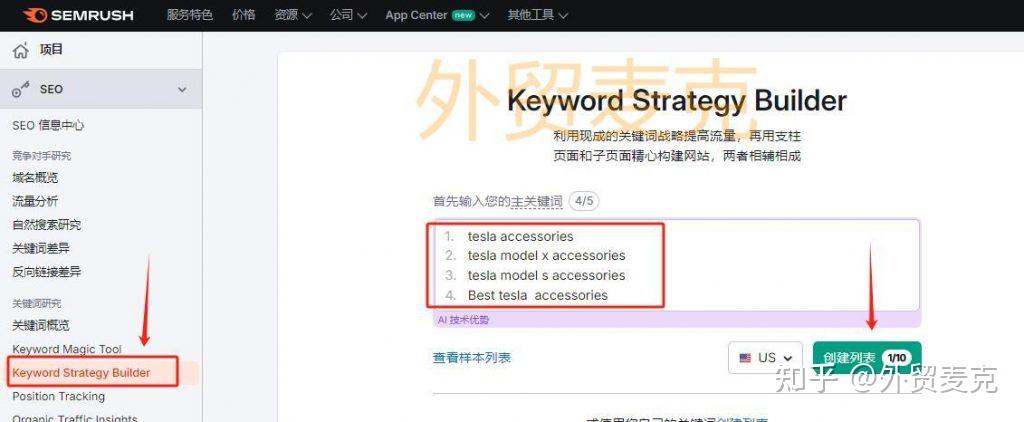Open the 价格 top menu item
Viewport: 1024px width, 422px height.
pos(244,15)
